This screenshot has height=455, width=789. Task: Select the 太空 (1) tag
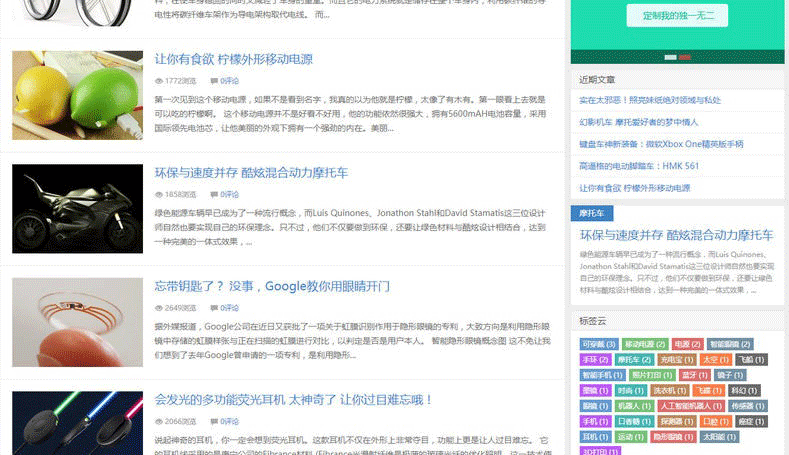coord(716,360)
